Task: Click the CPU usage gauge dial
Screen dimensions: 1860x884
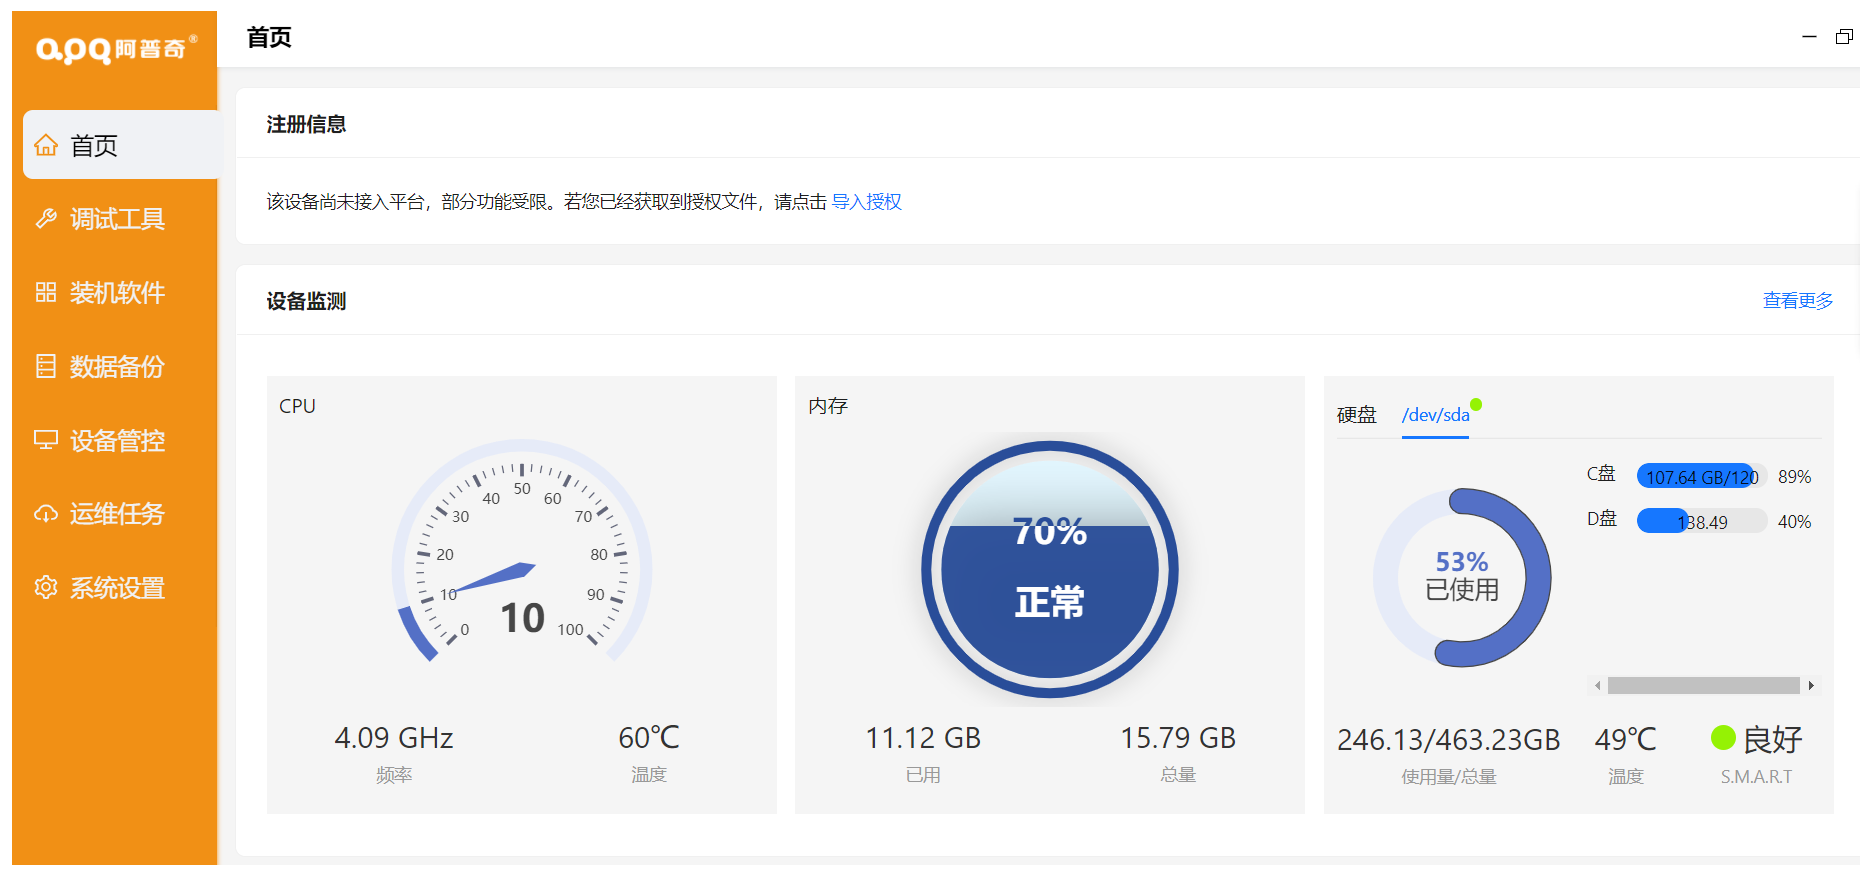Action: point(522,560)
